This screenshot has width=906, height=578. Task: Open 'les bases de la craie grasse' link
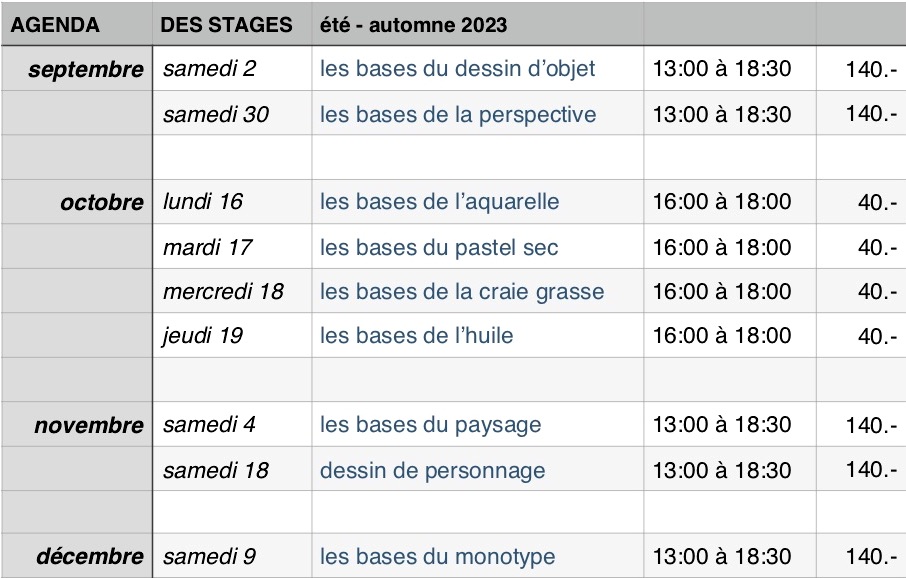[462, 291]
